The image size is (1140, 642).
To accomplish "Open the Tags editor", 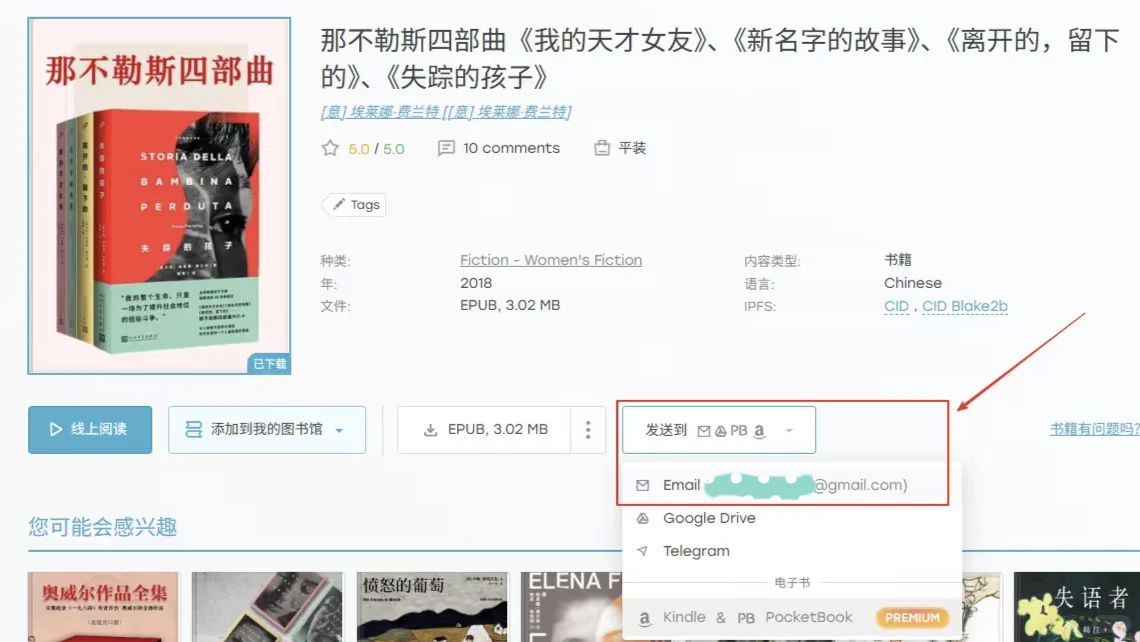I will [354, 205].
